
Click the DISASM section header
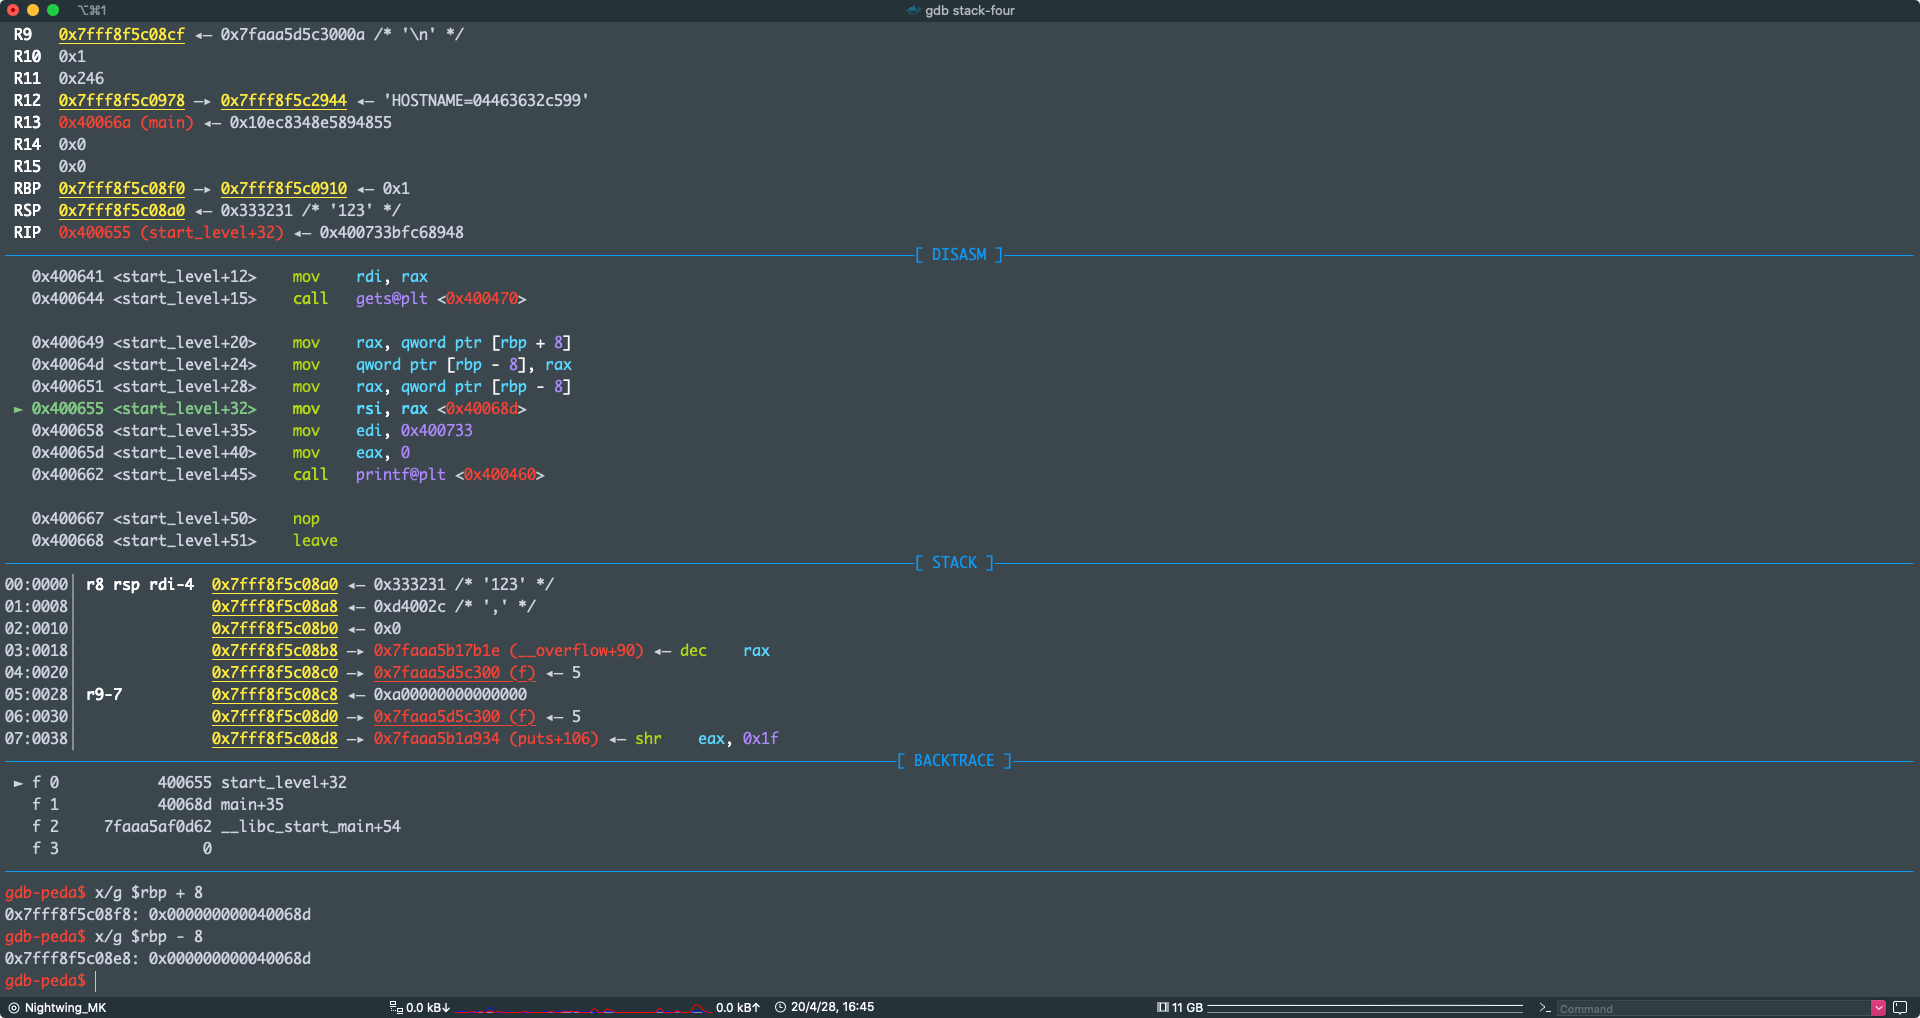point(959,255)
